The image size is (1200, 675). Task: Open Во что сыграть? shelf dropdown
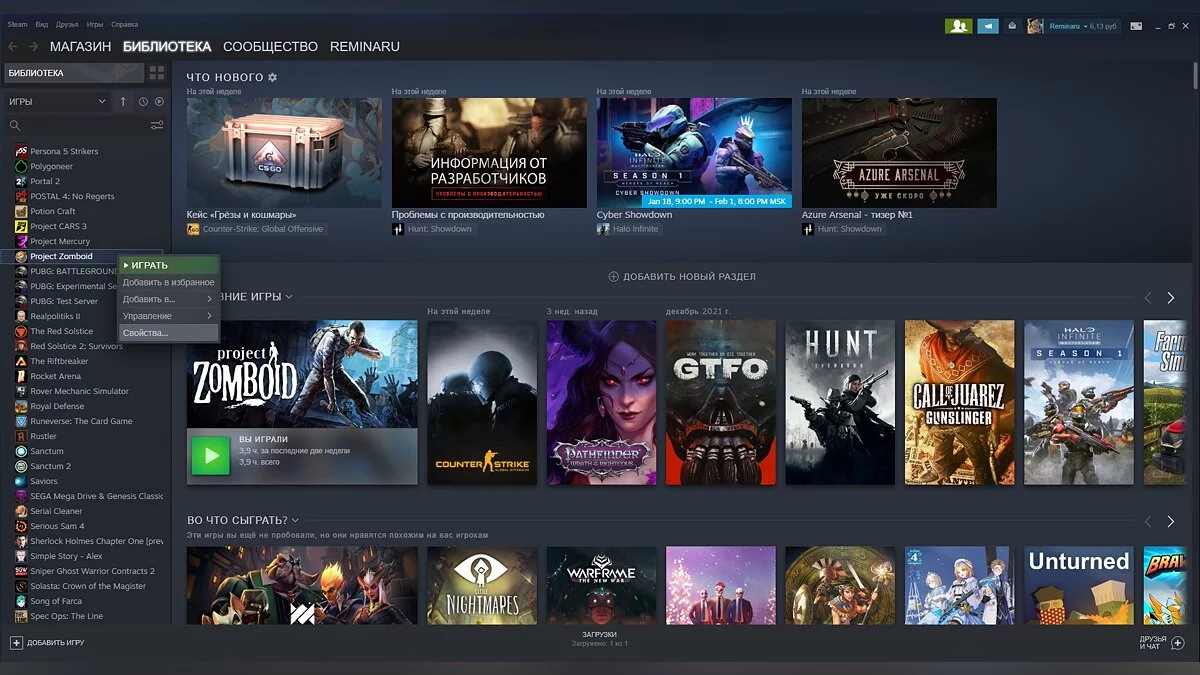(x=295, y=520)
